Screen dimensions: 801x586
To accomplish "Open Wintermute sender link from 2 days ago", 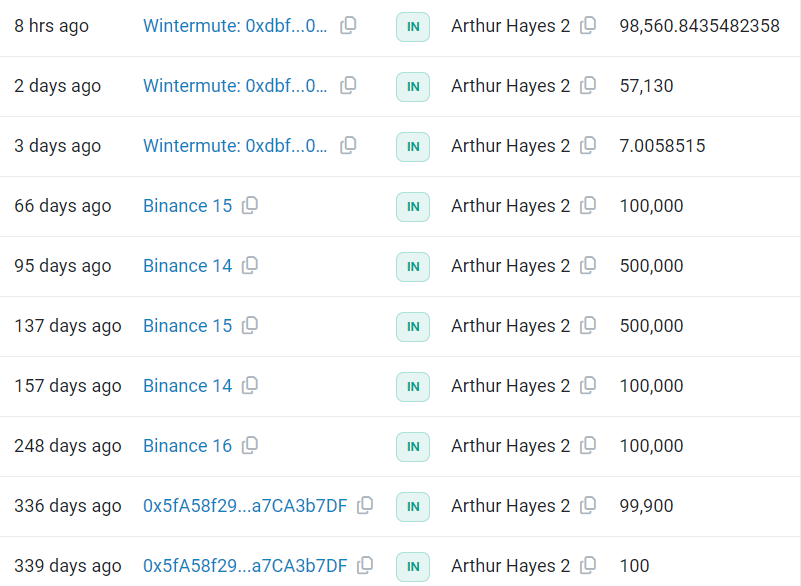I will coord(235,85).
